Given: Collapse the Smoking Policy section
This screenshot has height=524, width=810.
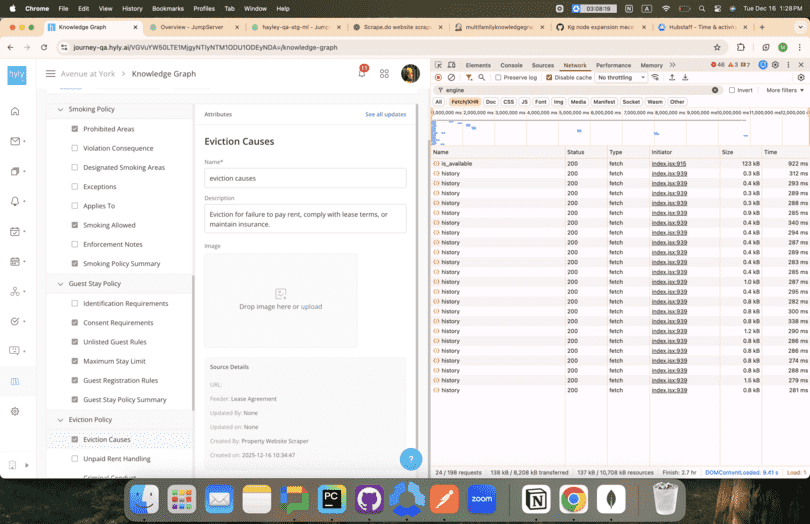Looking at the screenshot, I should [60, 109].
